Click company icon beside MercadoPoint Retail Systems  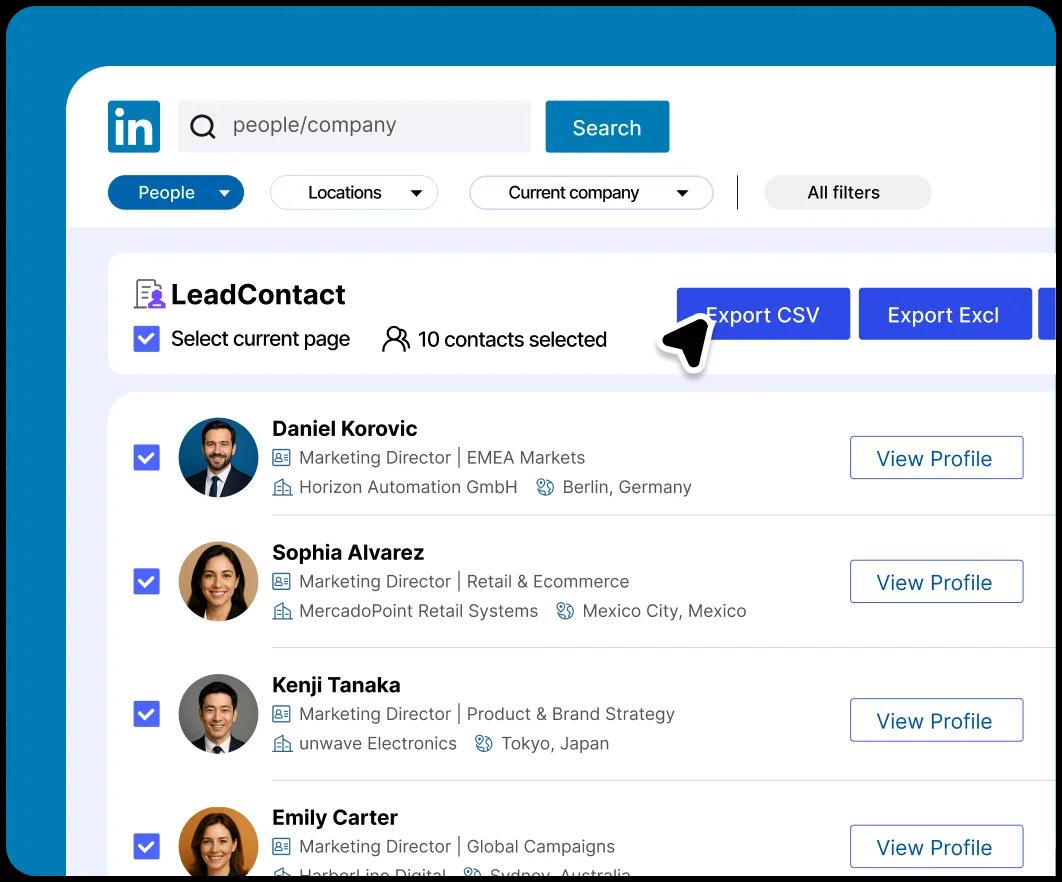tap(282, 611)
